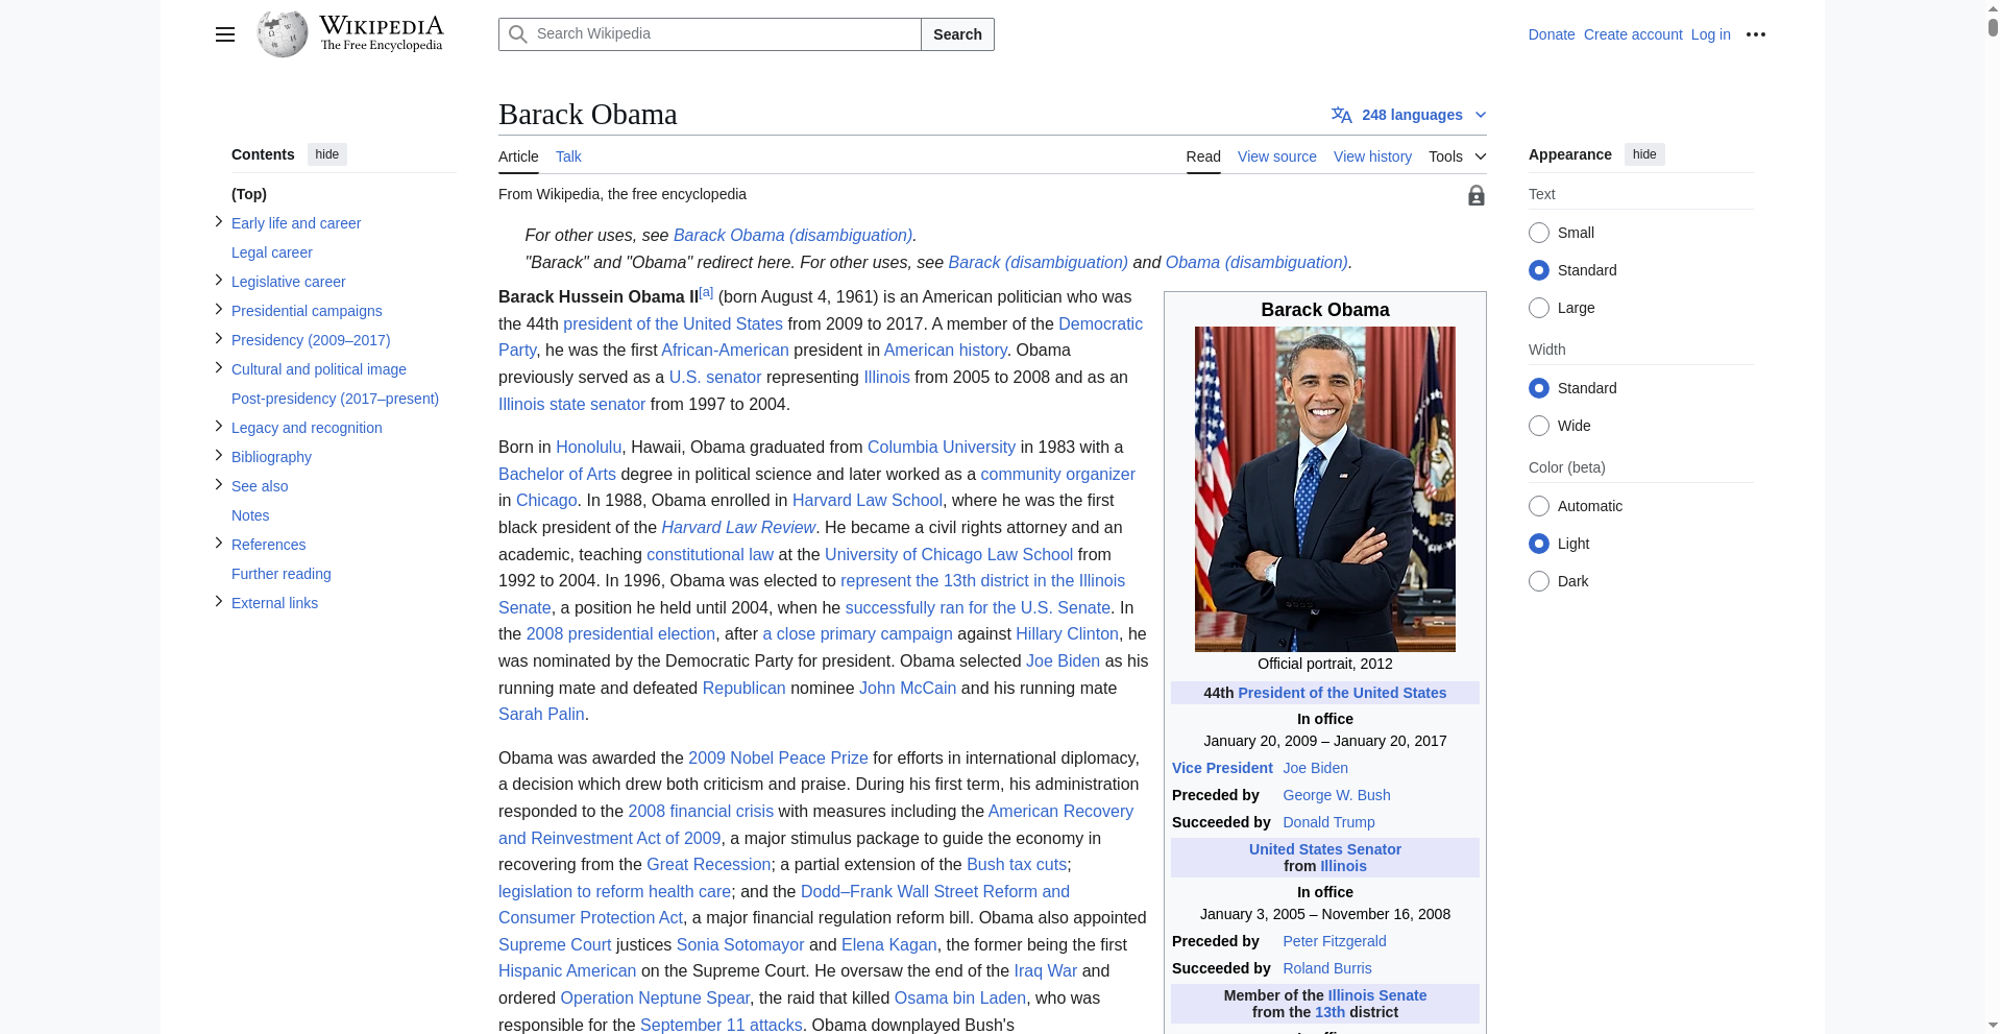Open the Tools dropdown menu
This screenshot has height=1034, width=2000.
(1457, 157)
